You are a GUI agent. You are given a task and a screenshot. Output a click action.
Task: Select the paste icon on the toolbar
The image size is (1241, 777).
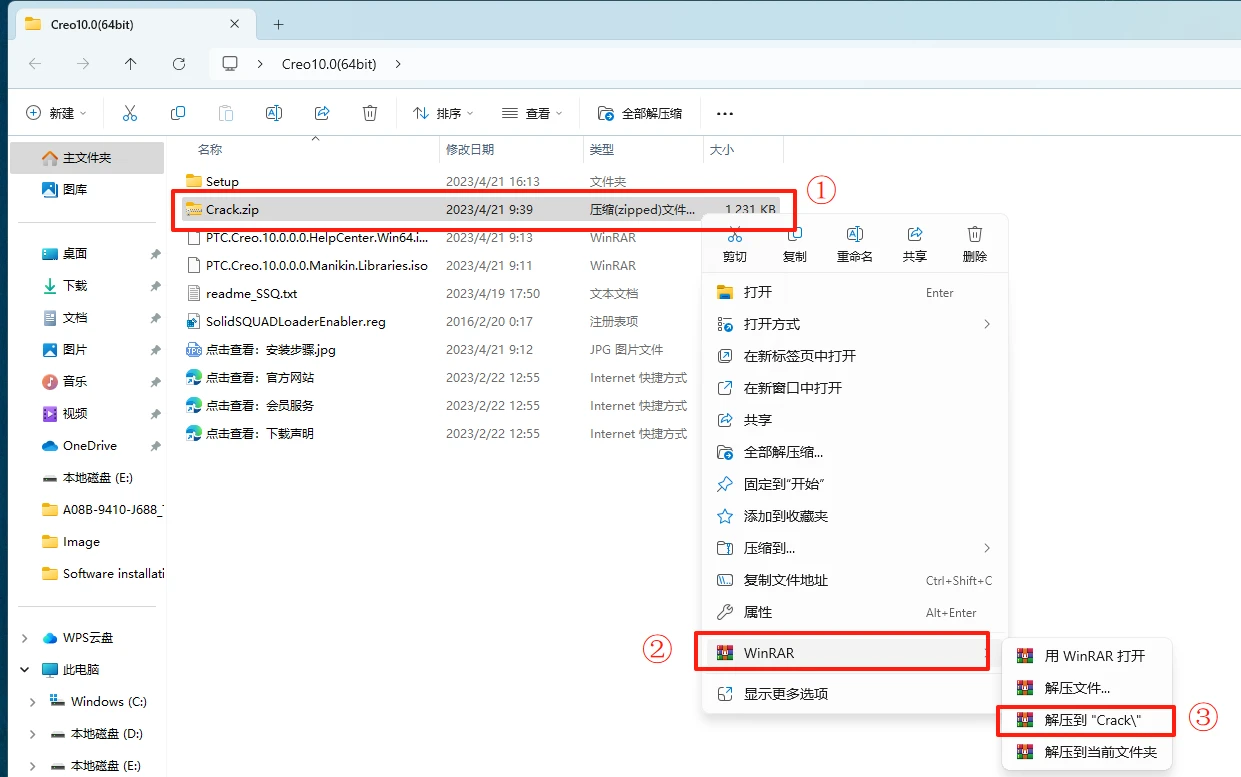coord(226,112)
